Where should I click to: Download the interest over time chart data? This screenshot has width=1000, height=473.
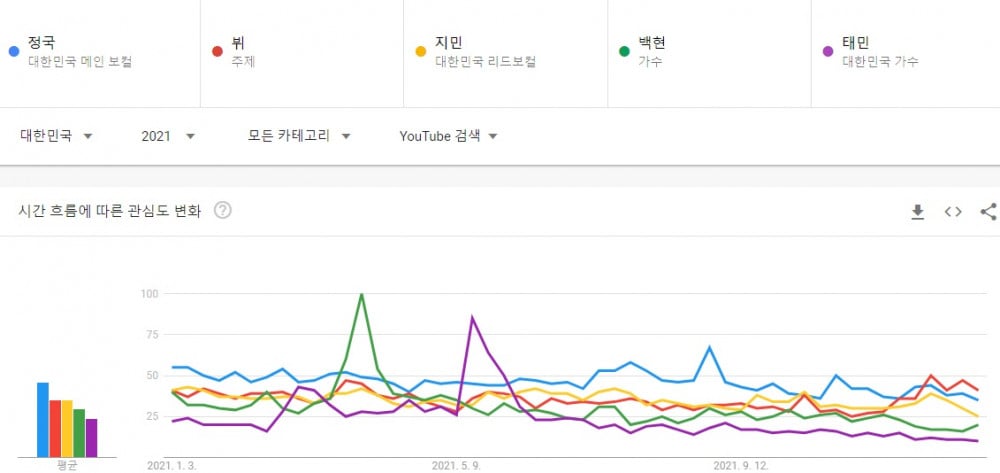pos(918,212)
